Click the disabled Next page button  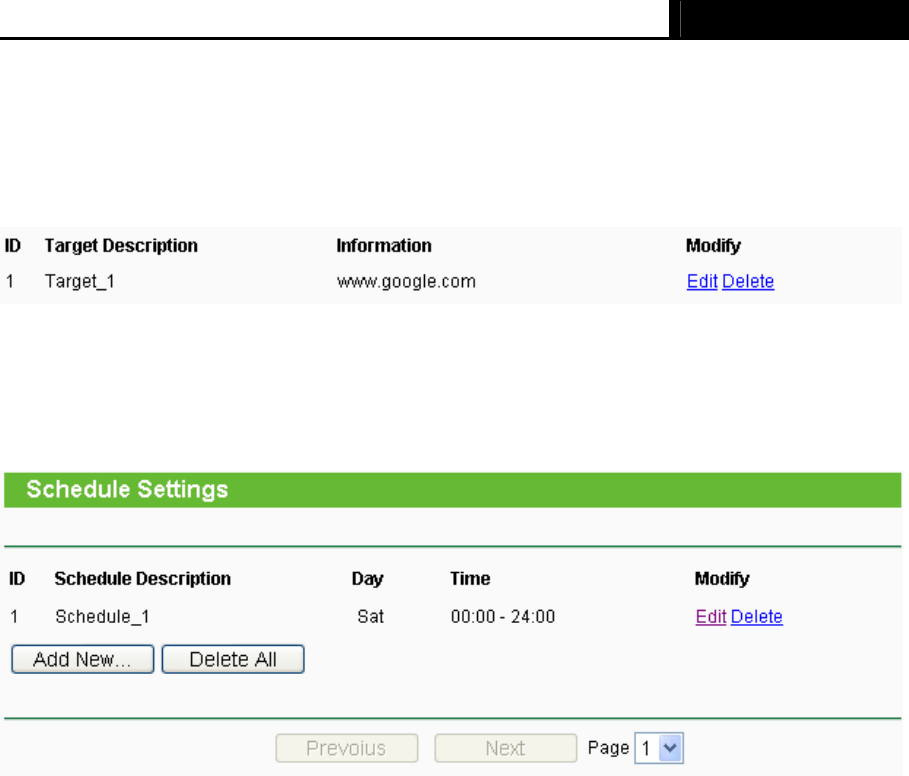[506, 748]
